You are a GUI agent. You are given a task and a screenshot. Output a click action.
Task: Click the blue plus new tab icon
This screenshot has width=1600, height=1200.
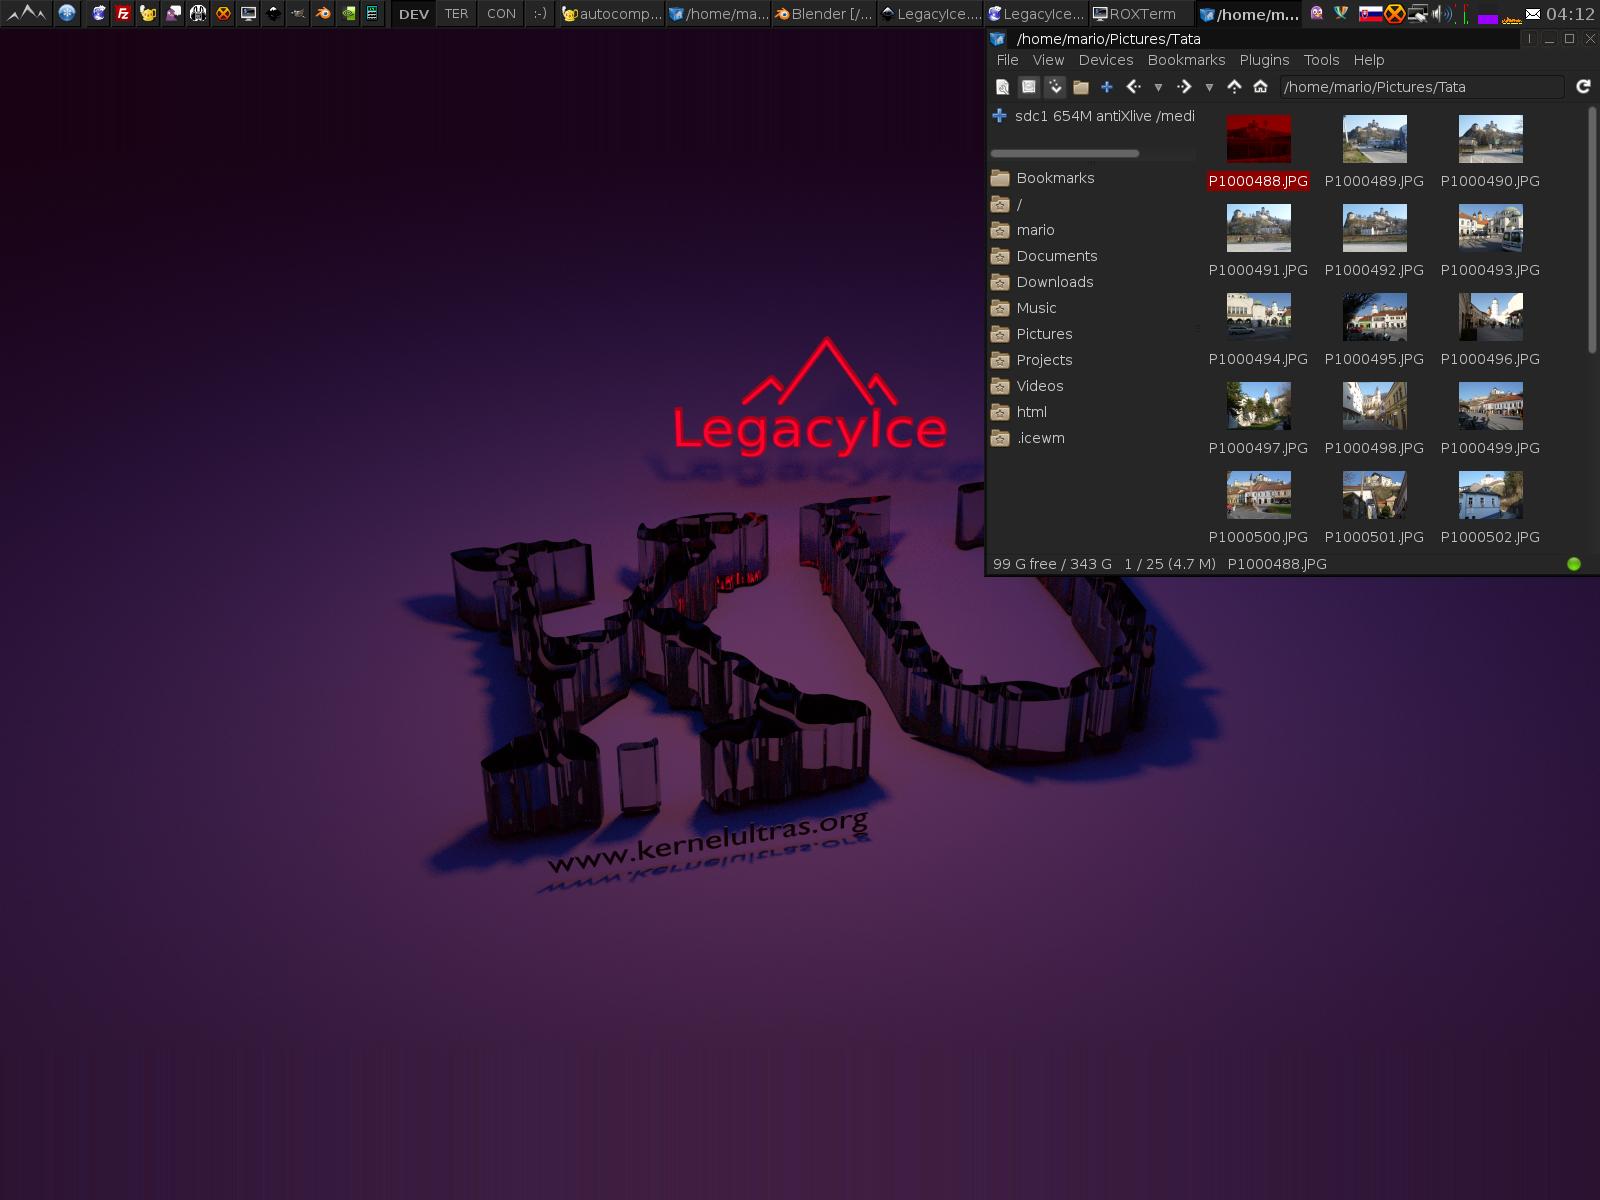pyautogui.click(x=1106, y=87)
